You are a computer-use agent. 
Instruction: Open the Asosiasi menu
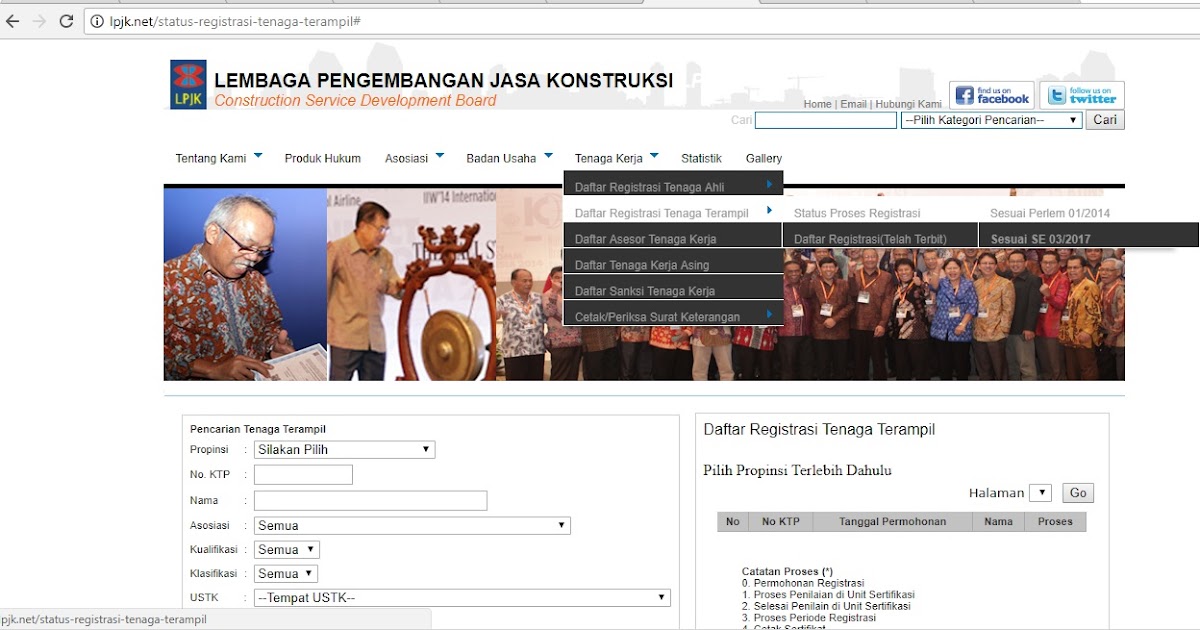(x=406, y=158)
